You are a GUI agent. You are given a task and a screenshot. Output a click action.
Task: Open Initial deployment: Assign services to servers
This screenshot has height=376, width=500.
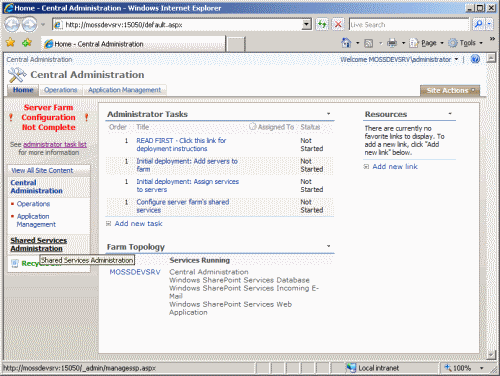pos(188,185)
